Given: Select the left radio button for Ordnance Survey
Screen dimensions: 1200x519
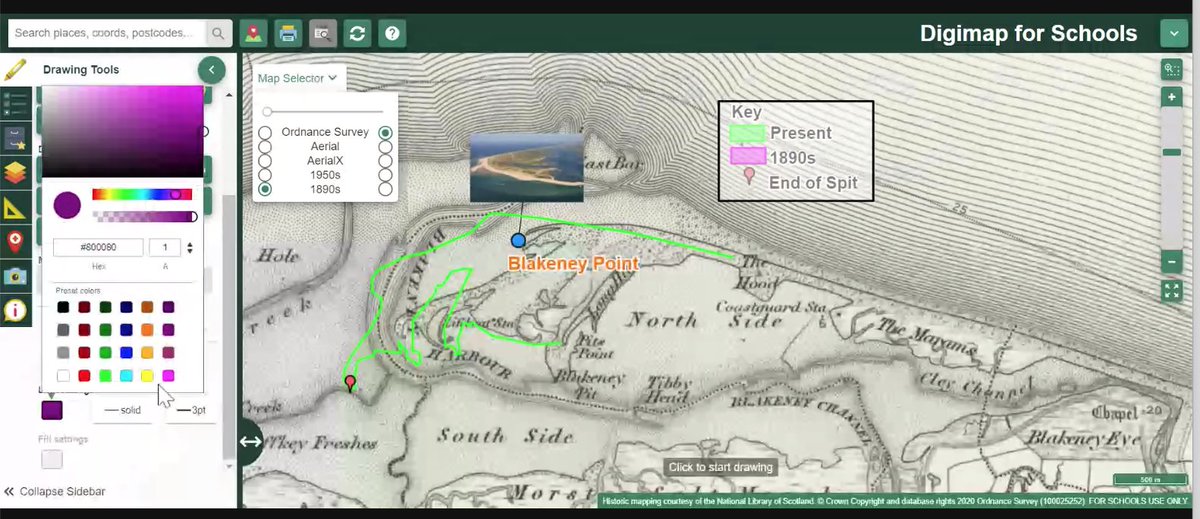Looking at the screenshot, I should coord(265,133).
